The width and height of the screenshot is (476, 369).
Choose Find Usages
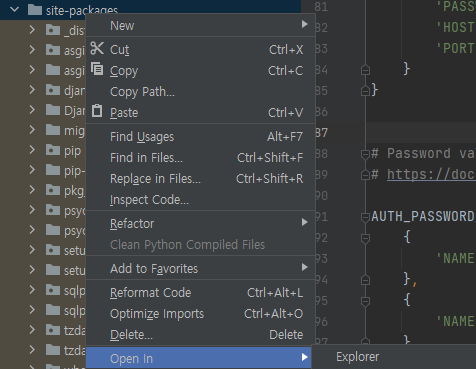pos(200,136)
